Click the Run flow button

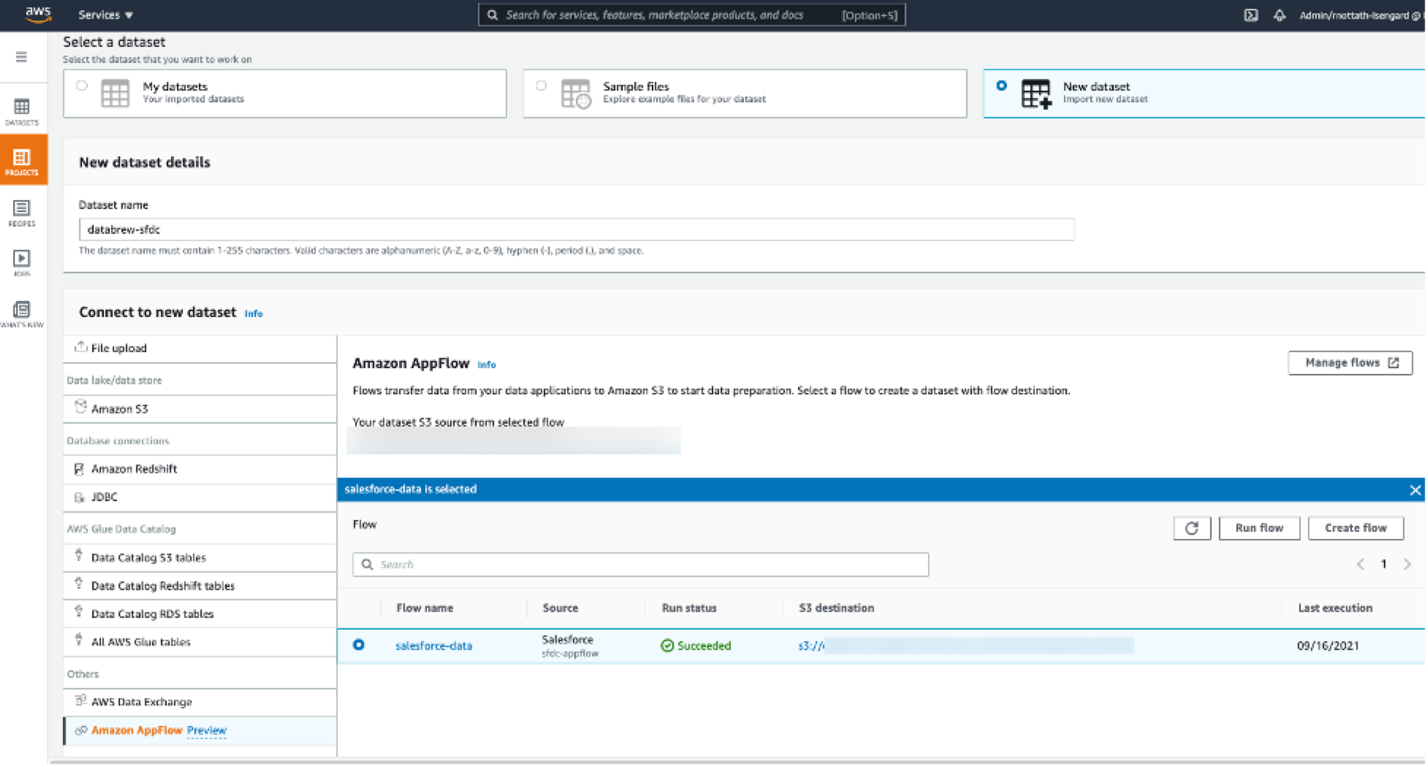tap(1259, 528)
